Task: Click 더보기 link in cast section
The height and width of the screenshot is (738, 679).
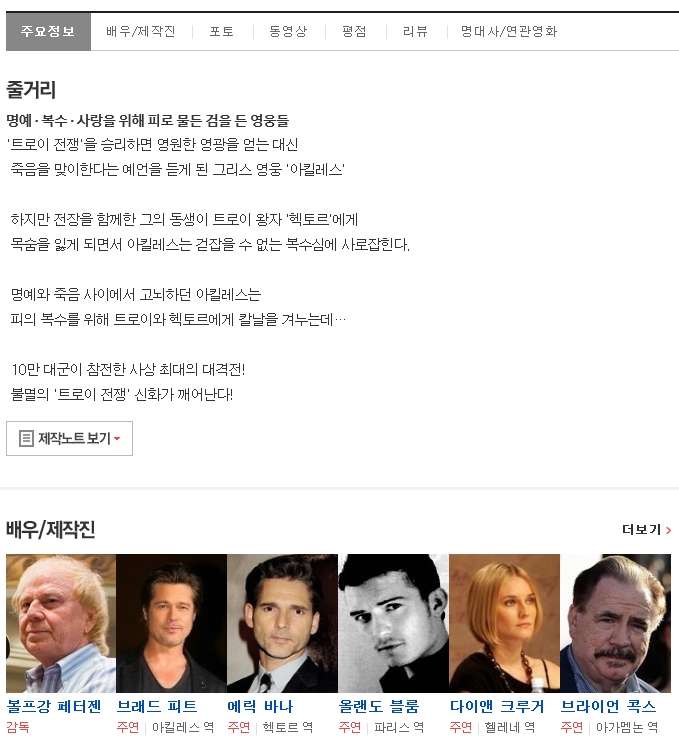Action: tap(641, 530)
